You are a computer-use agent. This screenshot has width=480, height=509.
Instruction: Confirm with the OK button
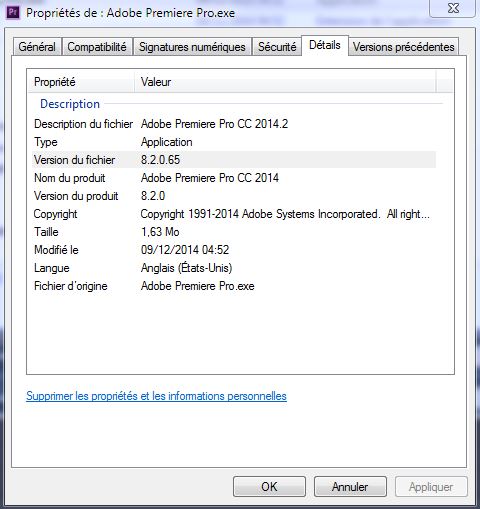(x=269, y=487)
